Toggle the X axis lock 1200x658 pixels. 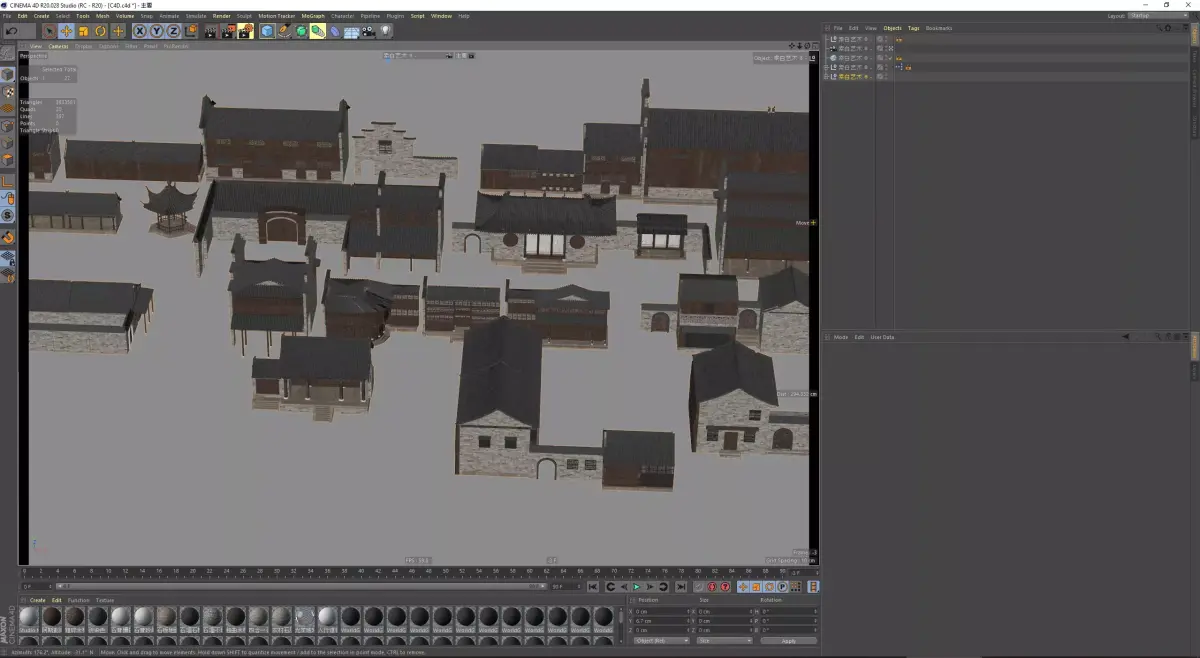click(x=140, y=31)
